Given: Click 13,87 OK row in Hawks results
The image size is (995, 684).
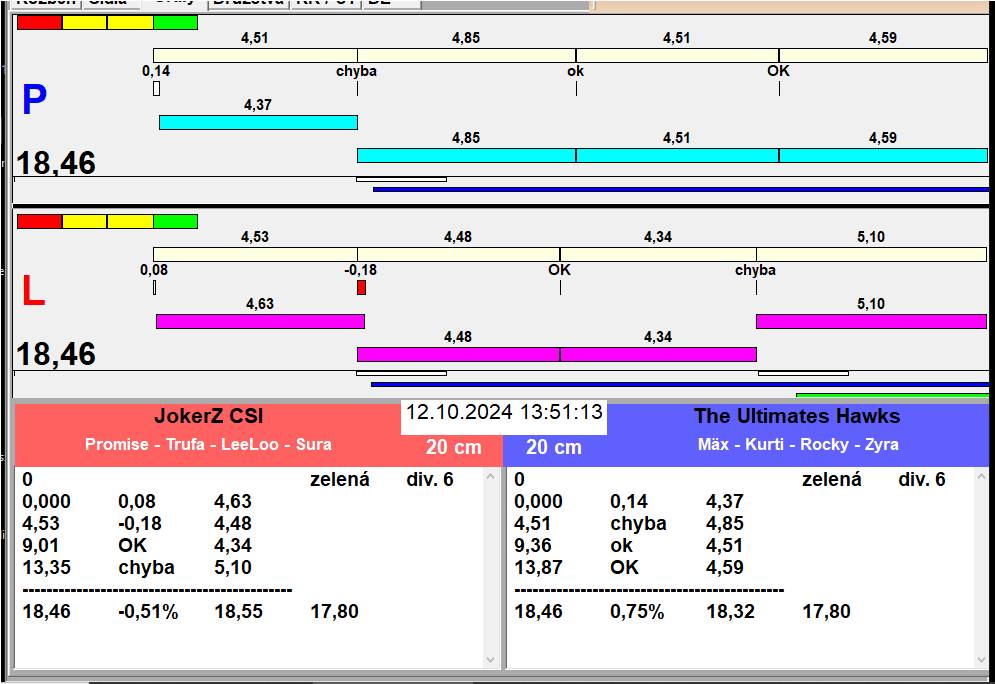Looking at the screenshot, I should coord(629,567).
